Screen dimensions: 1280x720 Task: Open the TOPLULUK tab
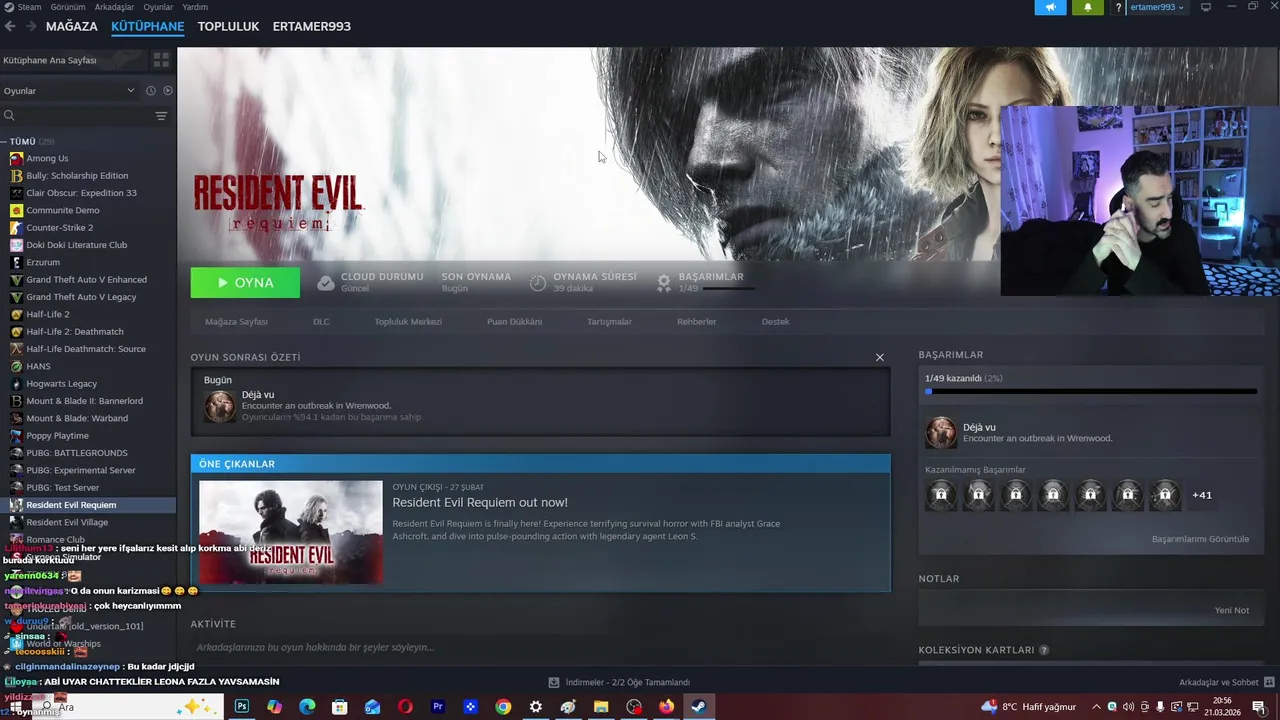(x=228, y=26)
